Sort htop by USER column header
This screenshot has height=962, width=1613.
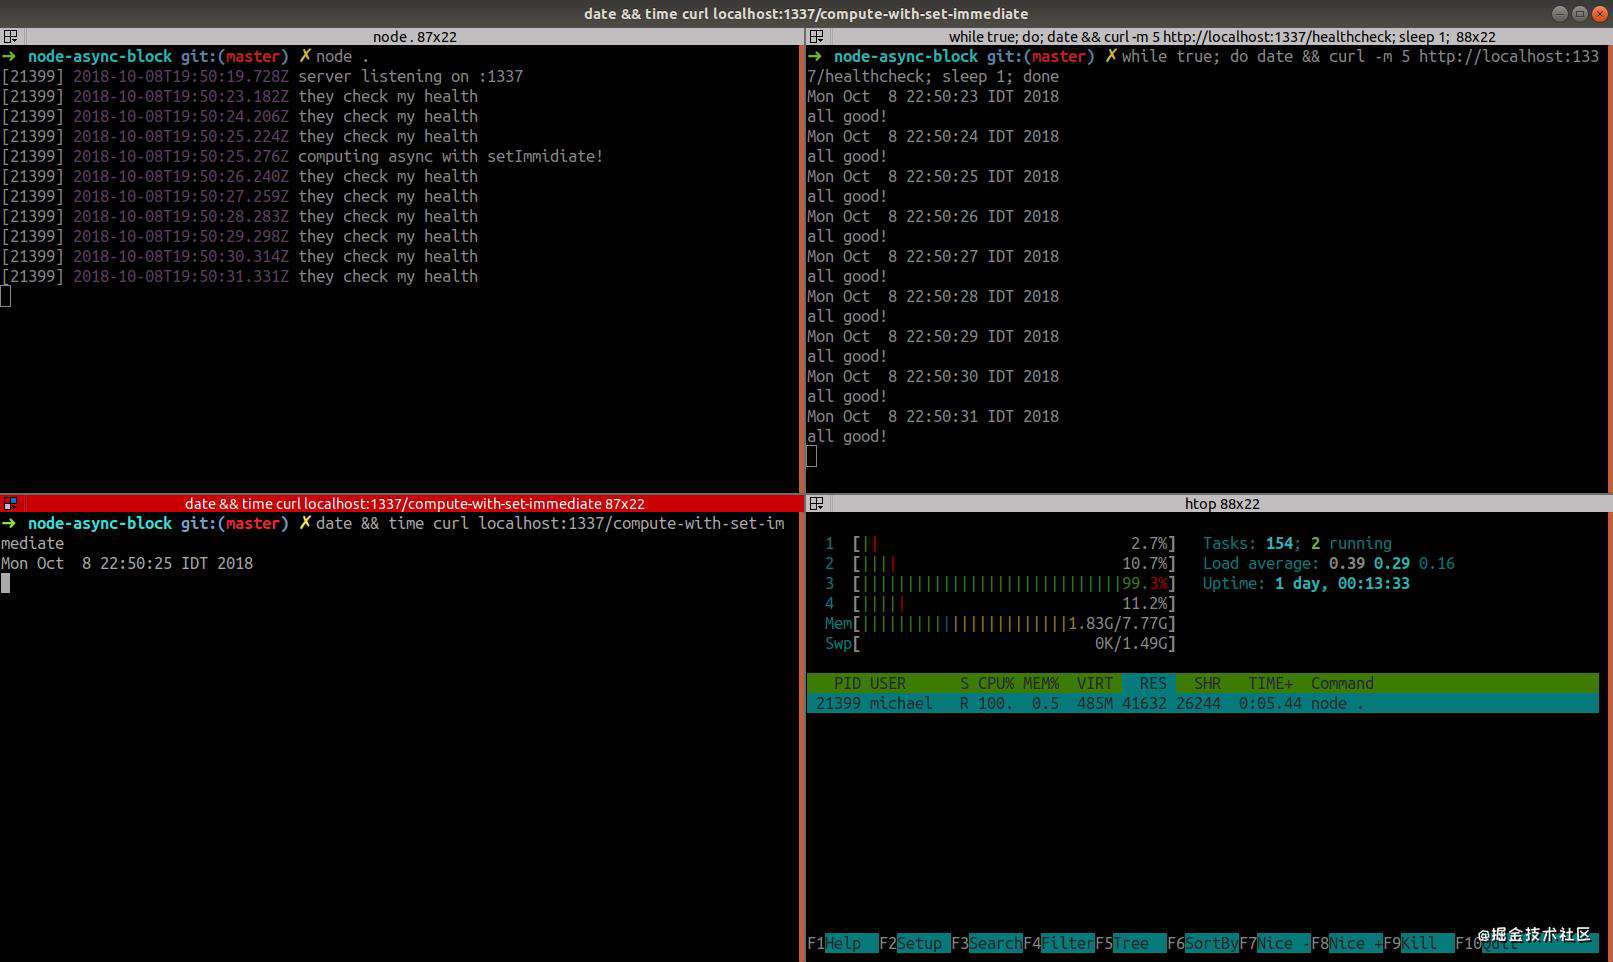tap(888, 684)
